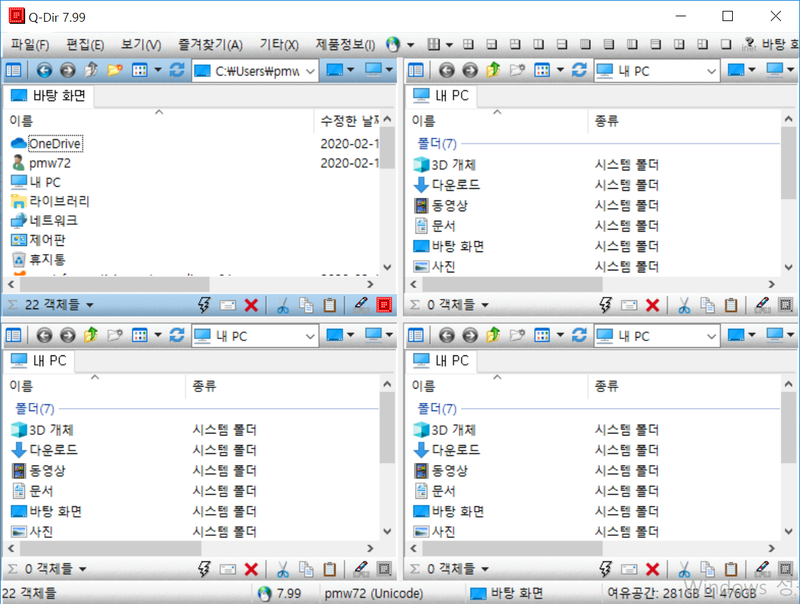The image size is (800, 604).
Task: Open the globe icon dropdown arrow
Action: point(410,45)
